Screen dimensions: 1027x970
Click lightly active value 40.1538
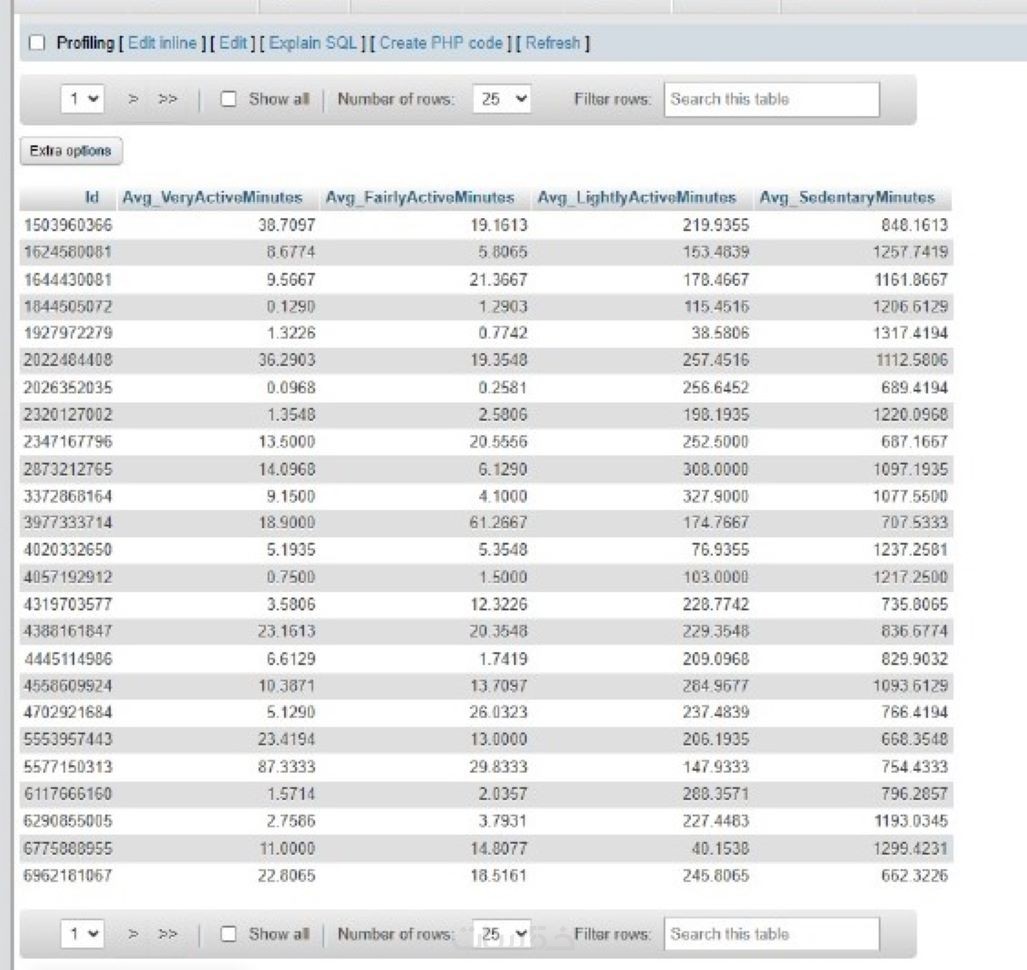pyautogui.click(x=720, y=849)
